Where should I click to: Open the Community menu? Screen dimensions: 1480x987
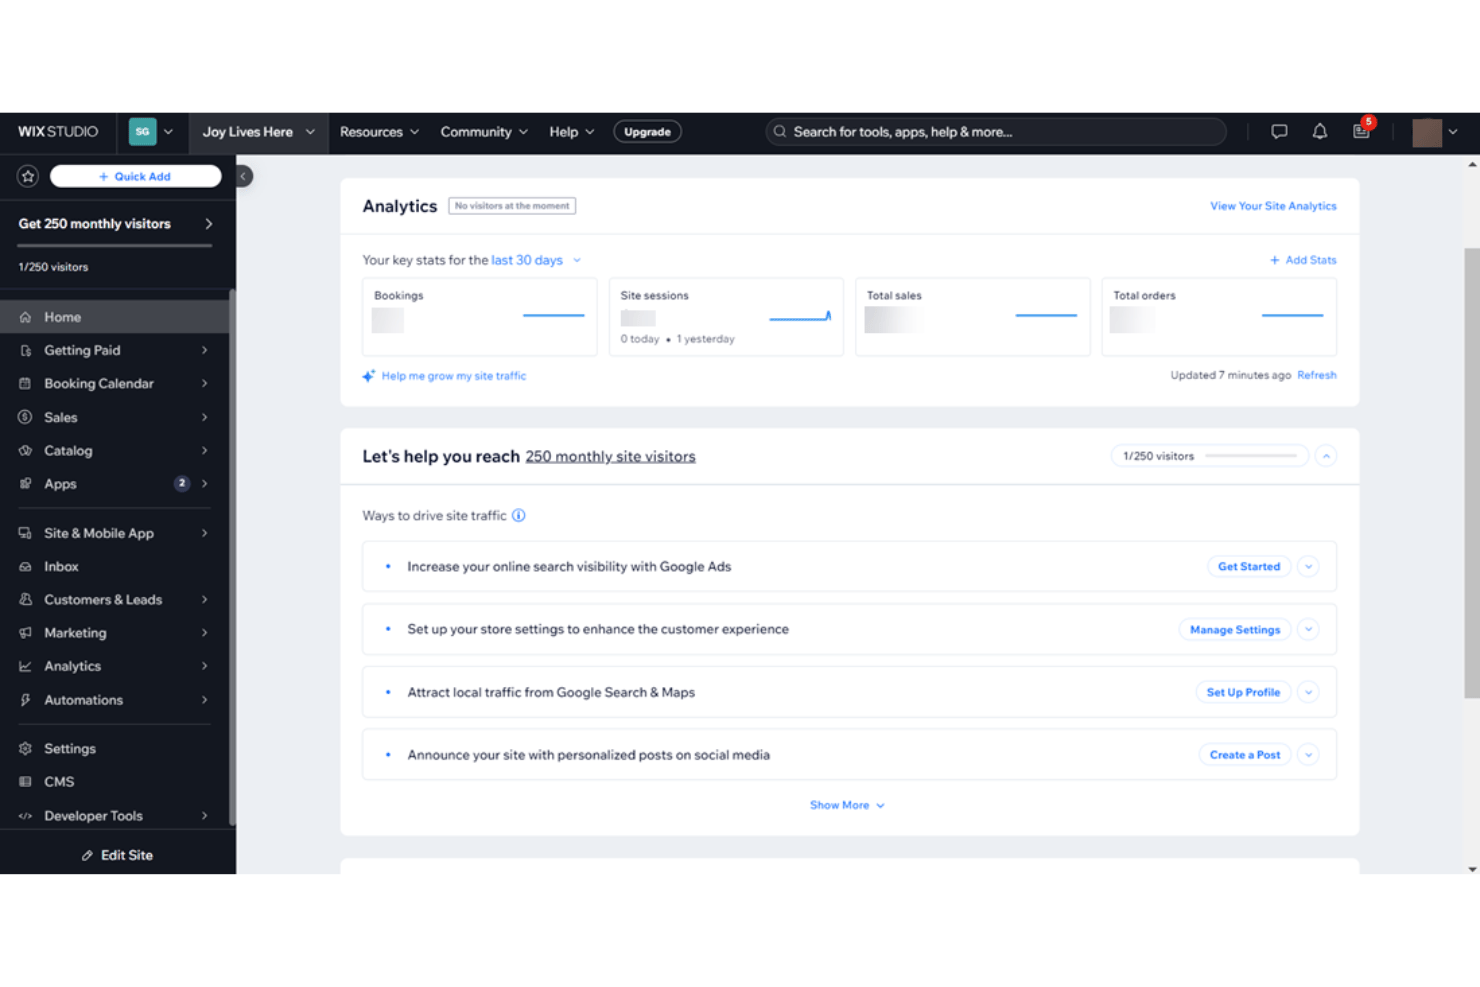coord(484,132)
